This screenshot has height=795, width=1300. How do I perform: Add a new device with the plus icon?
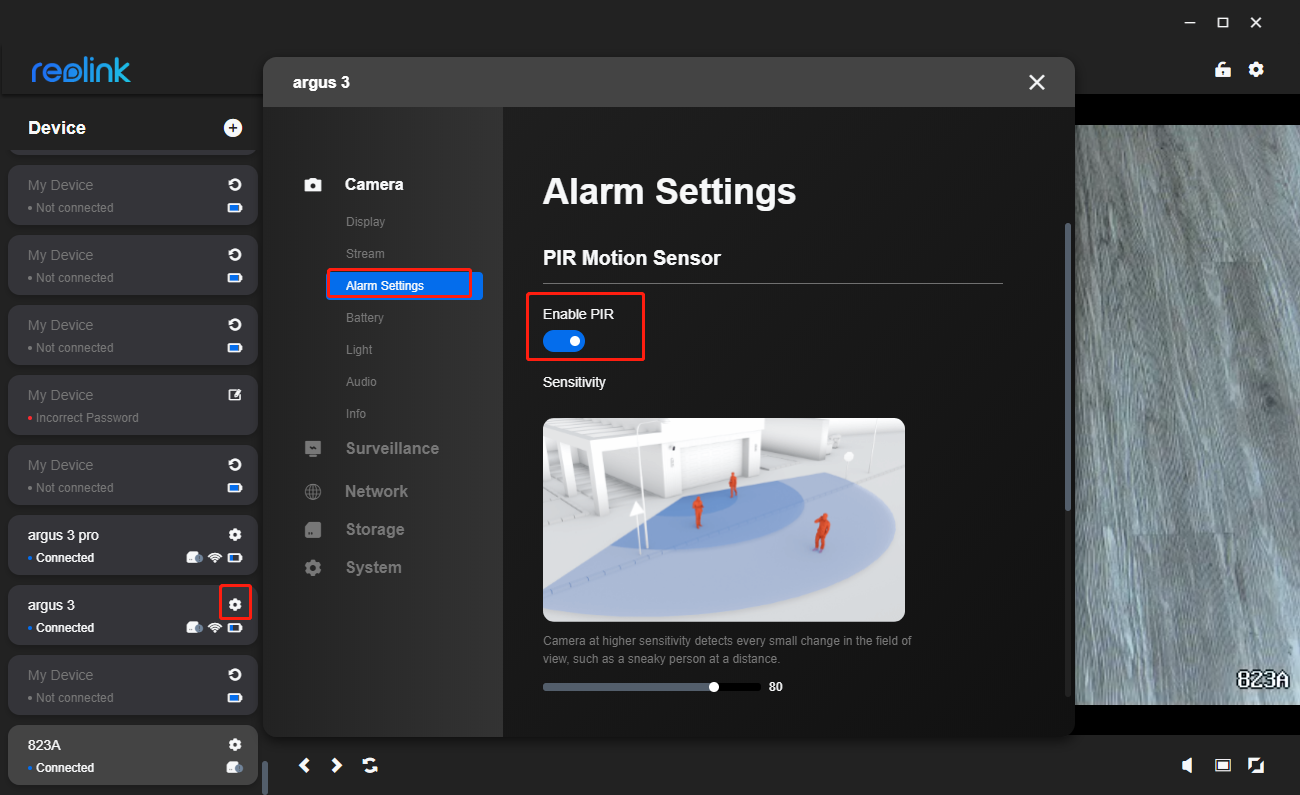tap(233, 127)
